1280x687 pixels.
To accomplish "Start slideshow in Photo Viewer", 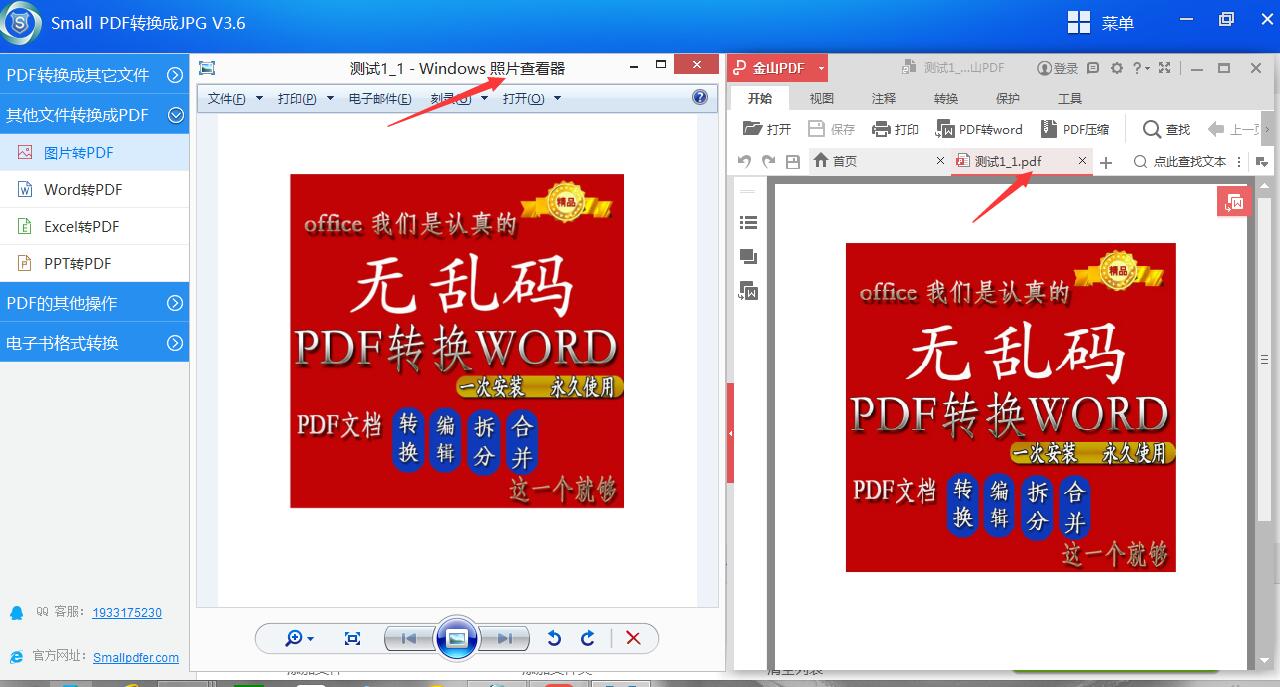I will click(x=457, y=638).
